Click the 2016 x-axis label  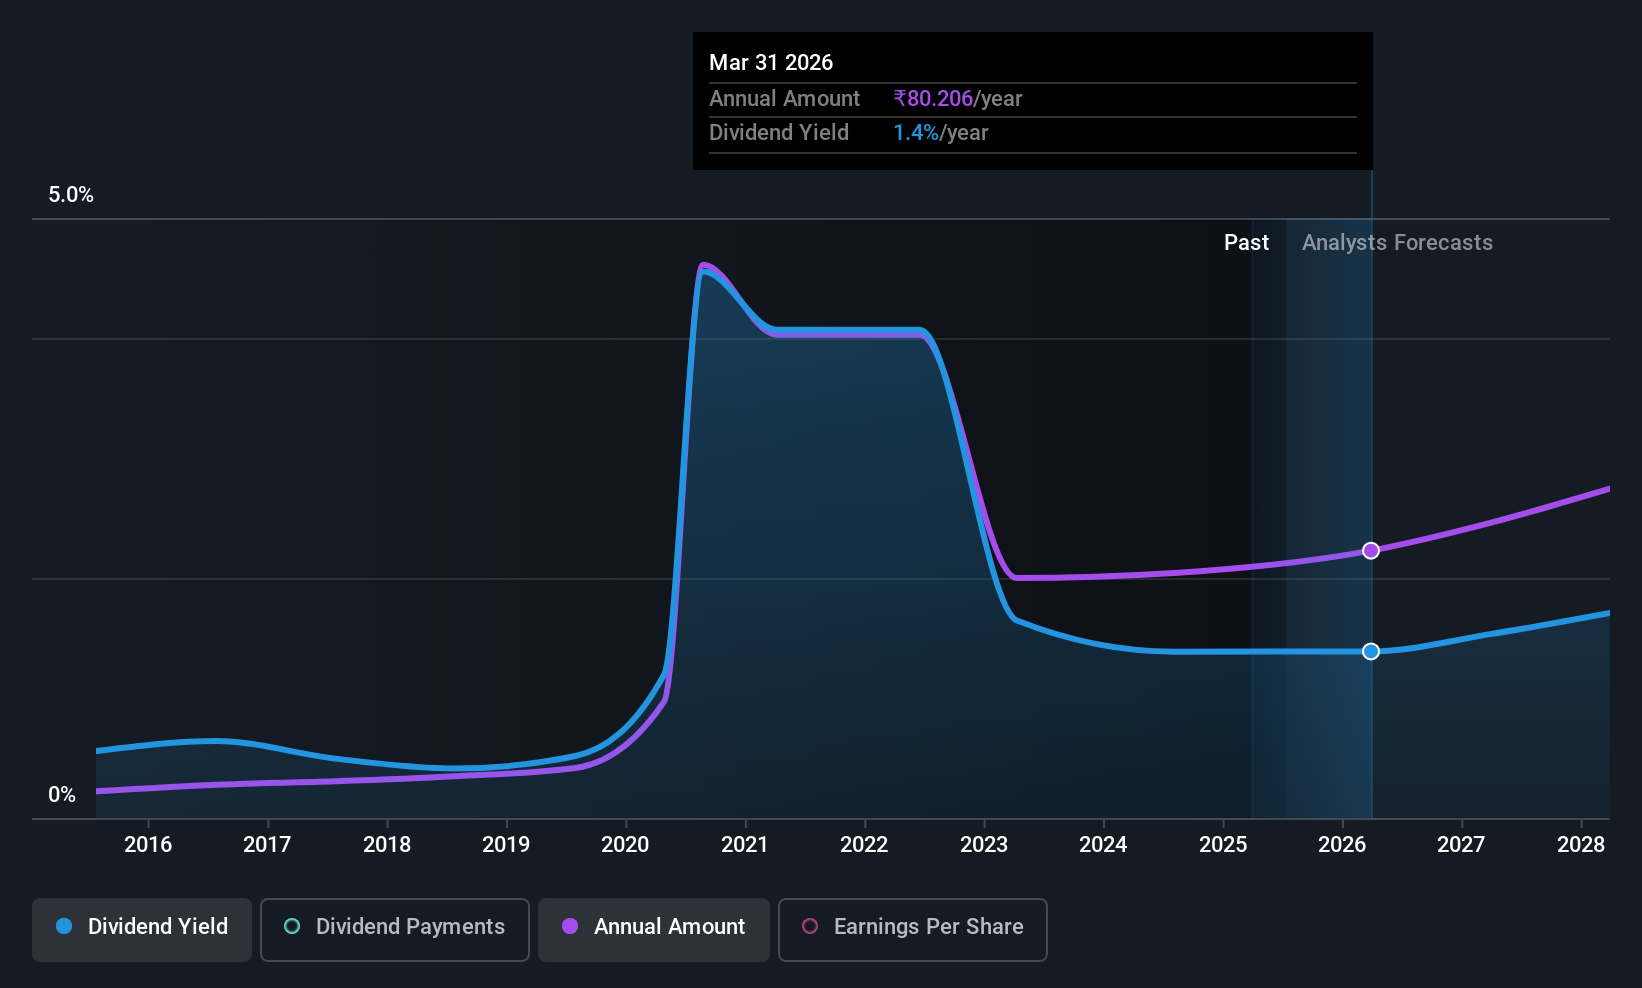click(148, 845)
